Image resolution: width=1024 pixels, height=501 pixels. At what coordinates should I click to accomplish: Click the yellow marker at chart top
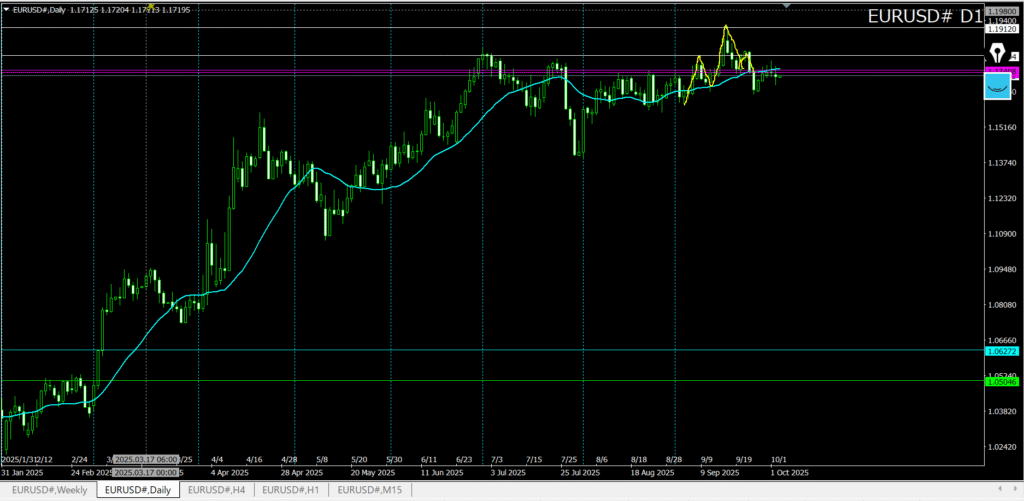[x=150, y=6]
